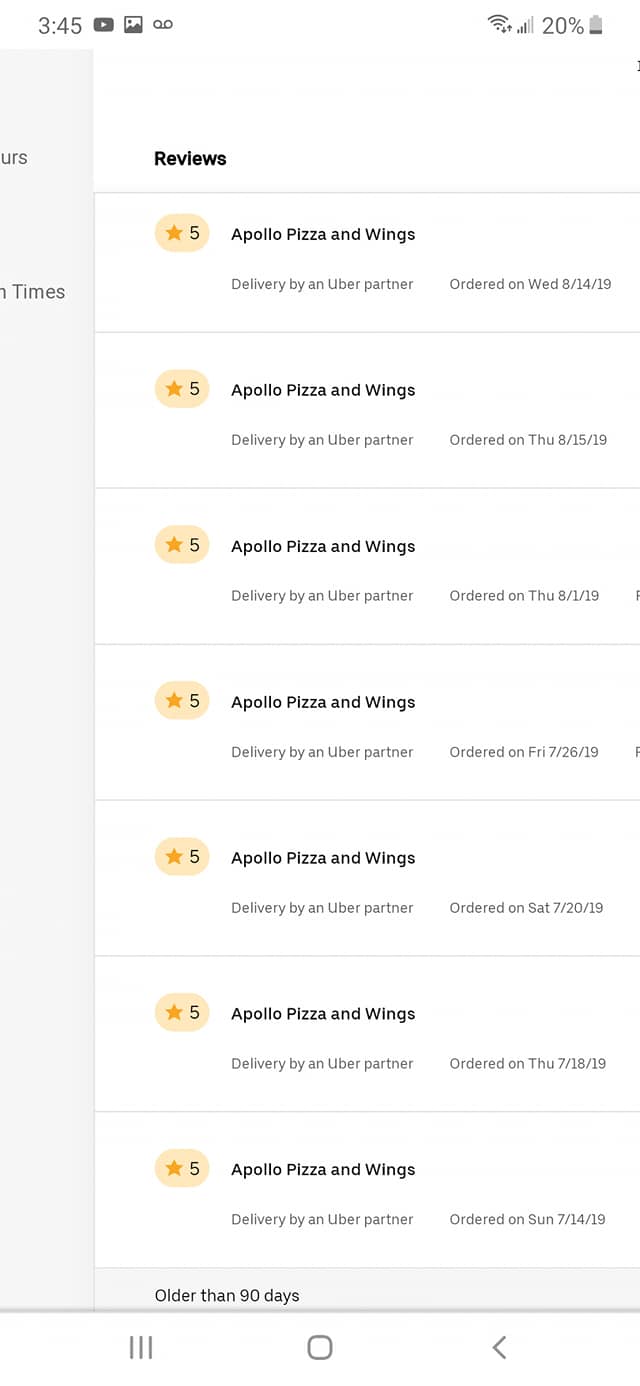This screenshot has width=640, height=1386.
Task: Tap the 'Older than 90 days' section header
Action: pyautogui.click(x=227, y=1295)
